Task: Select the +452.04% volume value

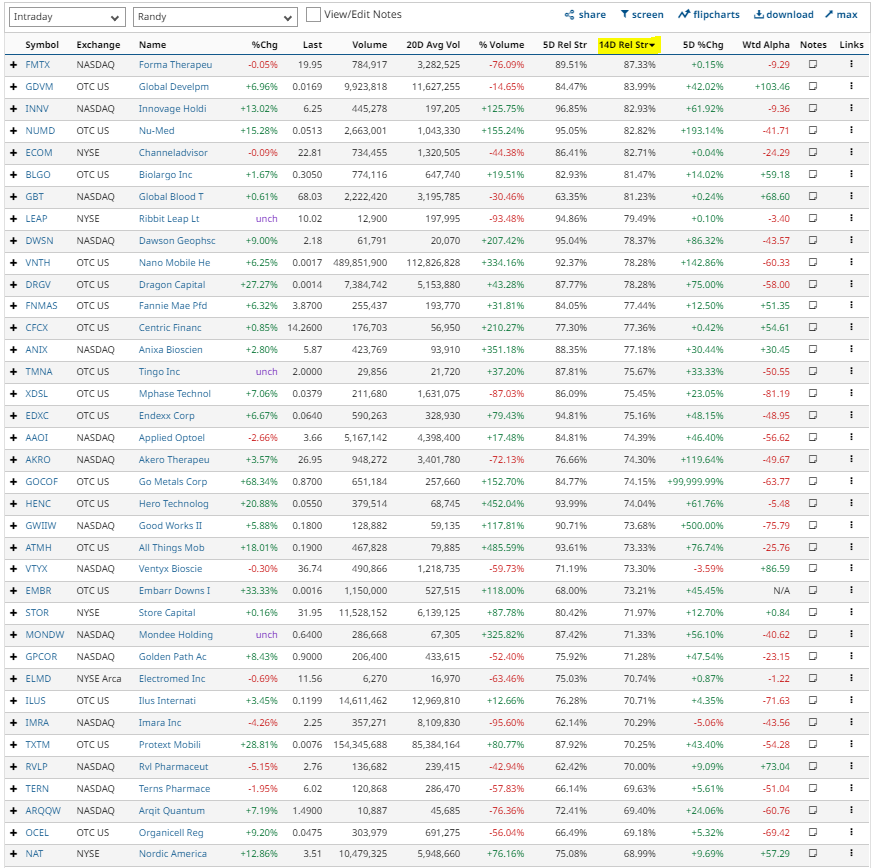Action: click(503, 504)
